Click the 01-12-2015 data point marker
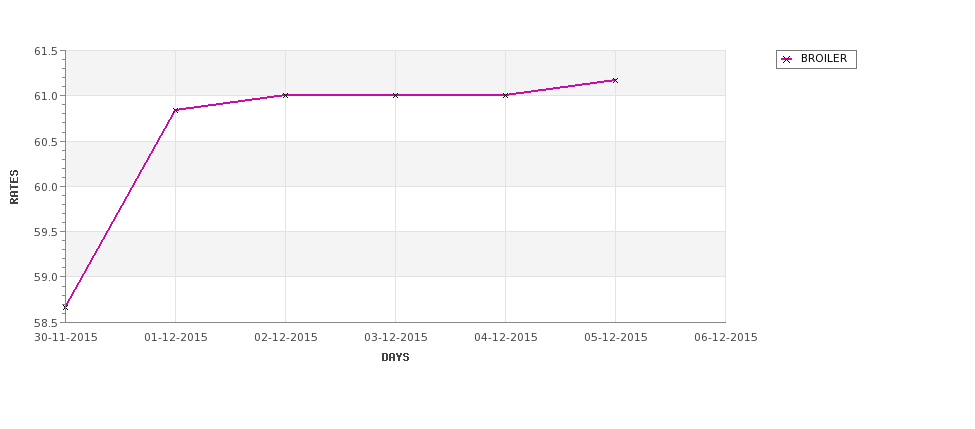This screenshot has height=429, width=975. pyautogui.click(x=175, y=110)
